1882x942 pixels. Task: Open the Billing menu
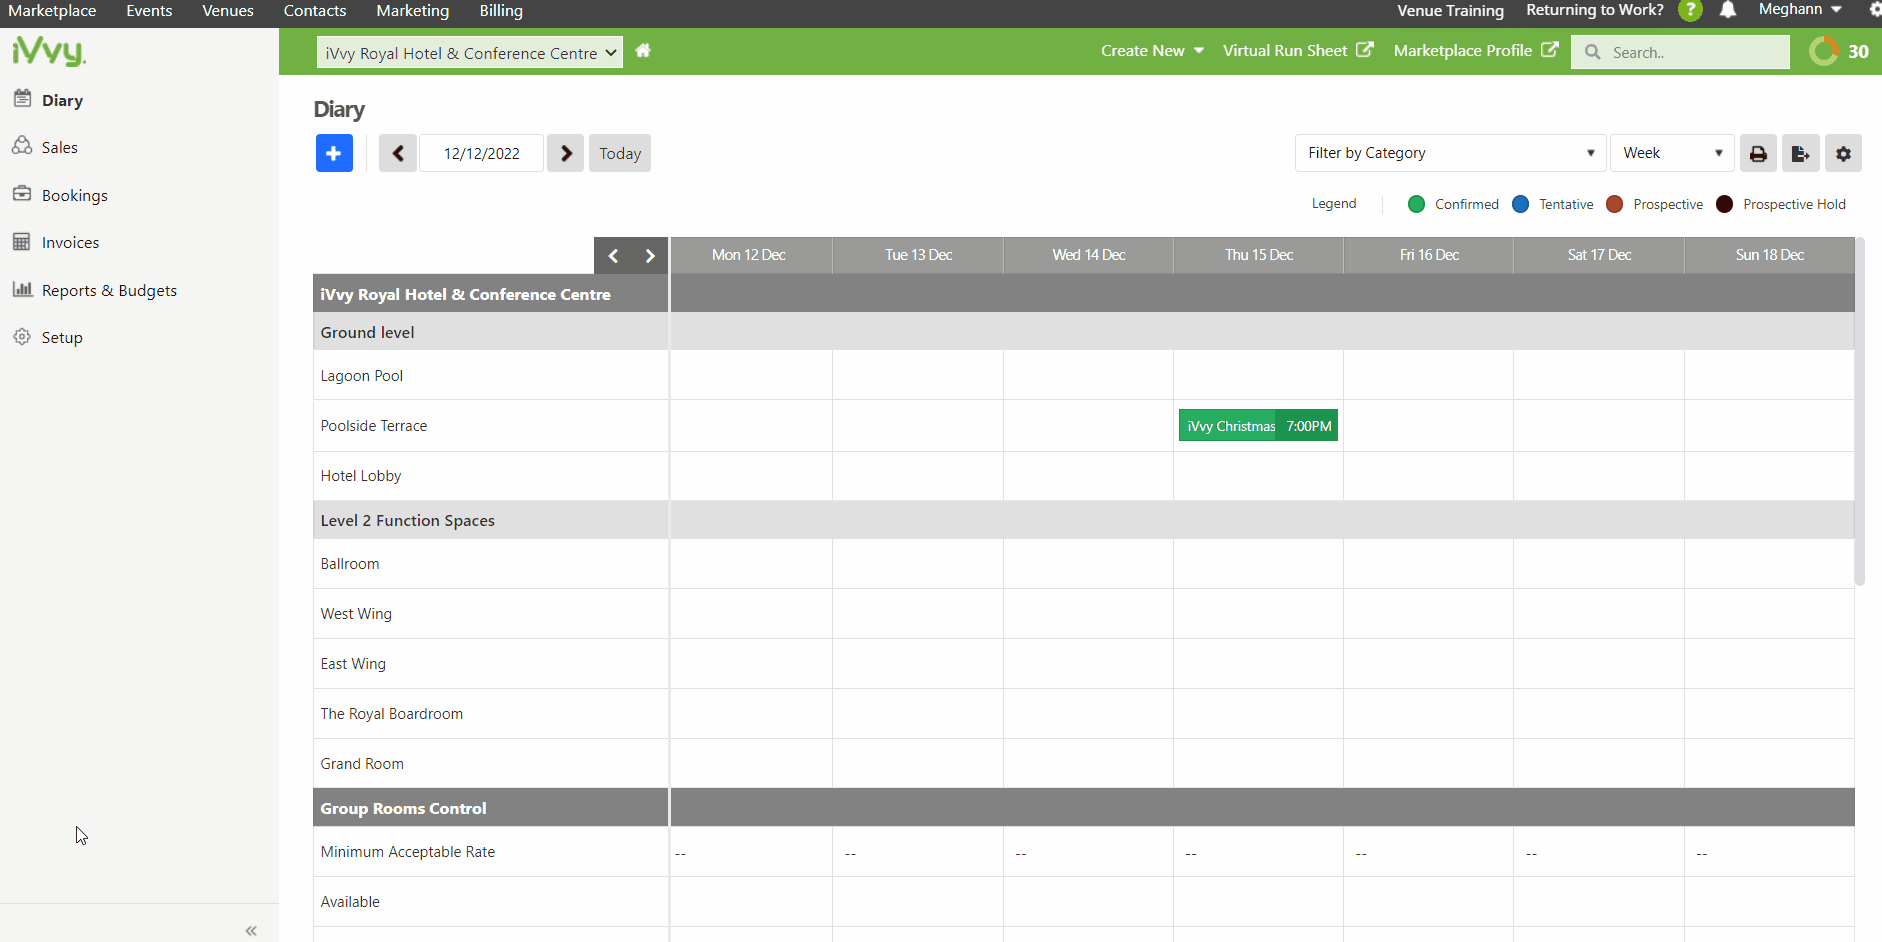click(x=501, y=10)
